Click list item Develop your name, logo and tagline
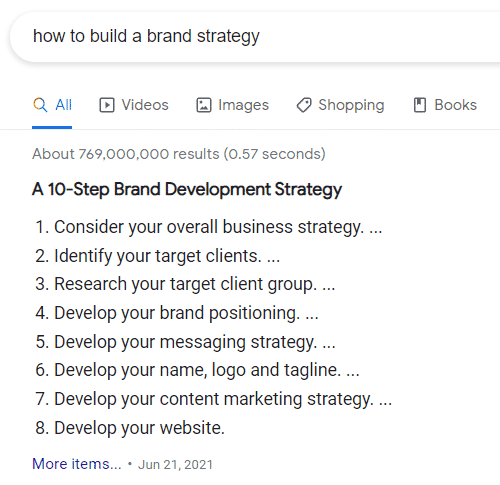Image resolution: width=500 pixels, height=485 pixels. 197,370
